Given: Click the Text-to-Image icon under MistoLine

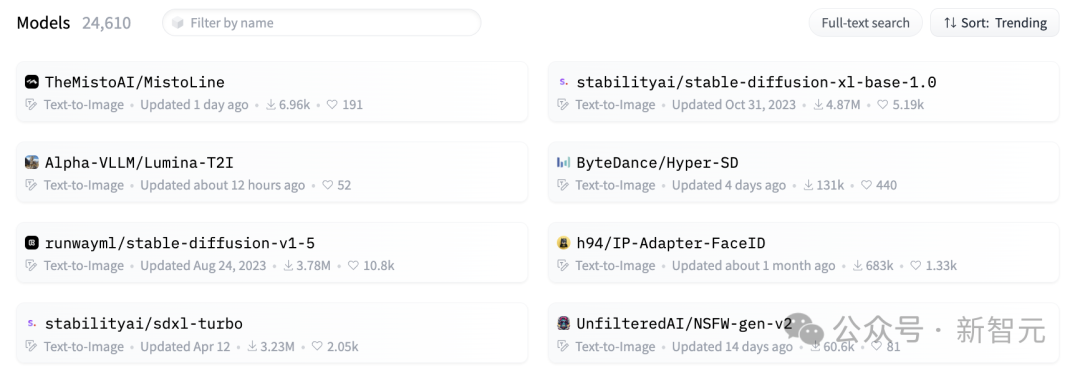Looking at the screenshot, I should [31, 105].
